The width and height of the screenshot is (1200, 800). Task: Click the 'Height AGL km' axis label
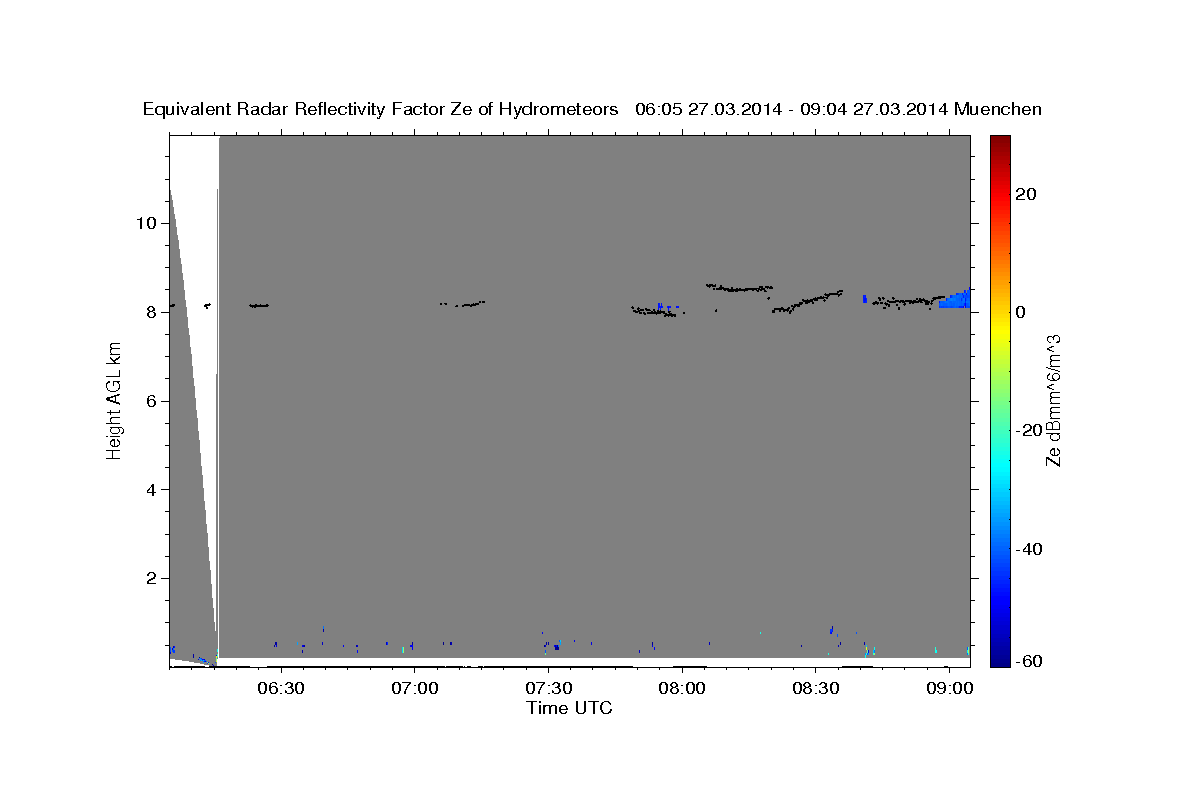tap(115, 401)
